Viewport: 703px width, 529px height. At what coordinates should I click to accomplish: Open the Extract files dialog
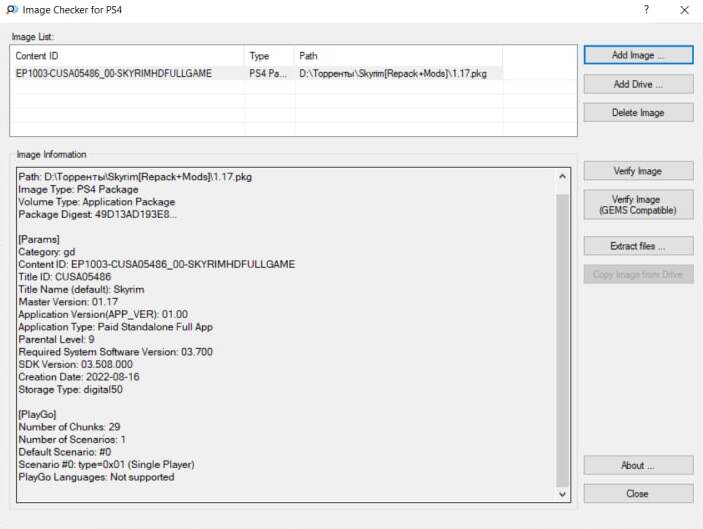tap(638, 246)
